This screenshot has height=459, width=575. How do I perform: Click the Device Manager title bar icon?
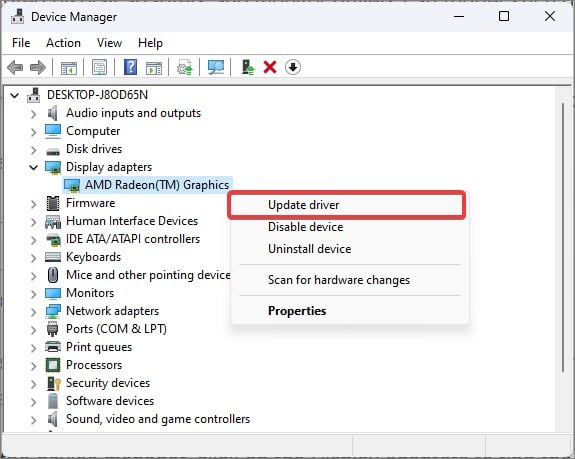click(x=18, y=17)
